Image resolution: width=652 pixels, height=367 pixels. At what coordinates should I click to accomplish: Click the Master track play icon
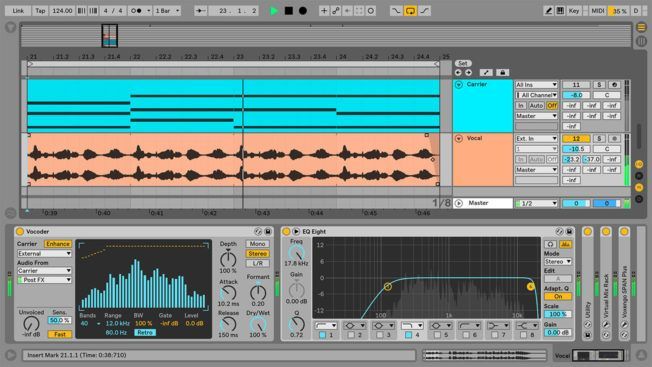click(459, 203)
